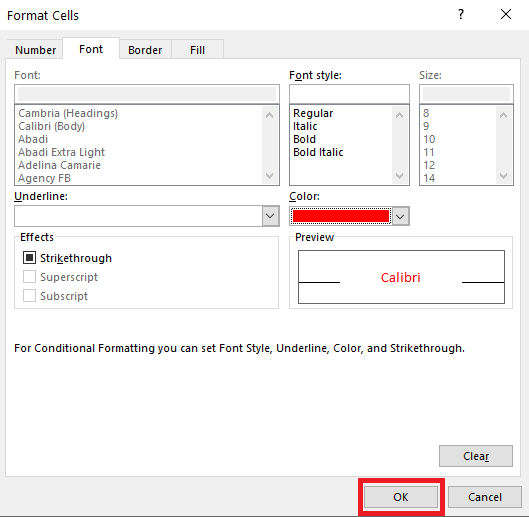Enable the Superscript checkbox
The image size is (529, 517).
[x=29, y=277]
